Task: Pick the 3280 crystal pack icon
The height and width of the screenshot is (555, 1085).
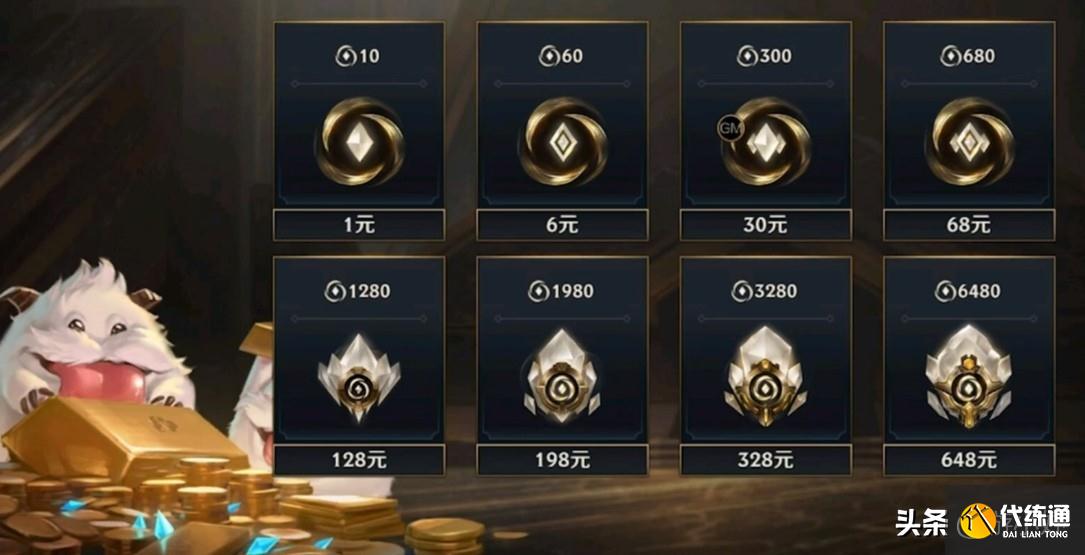Action: [766, 376]
